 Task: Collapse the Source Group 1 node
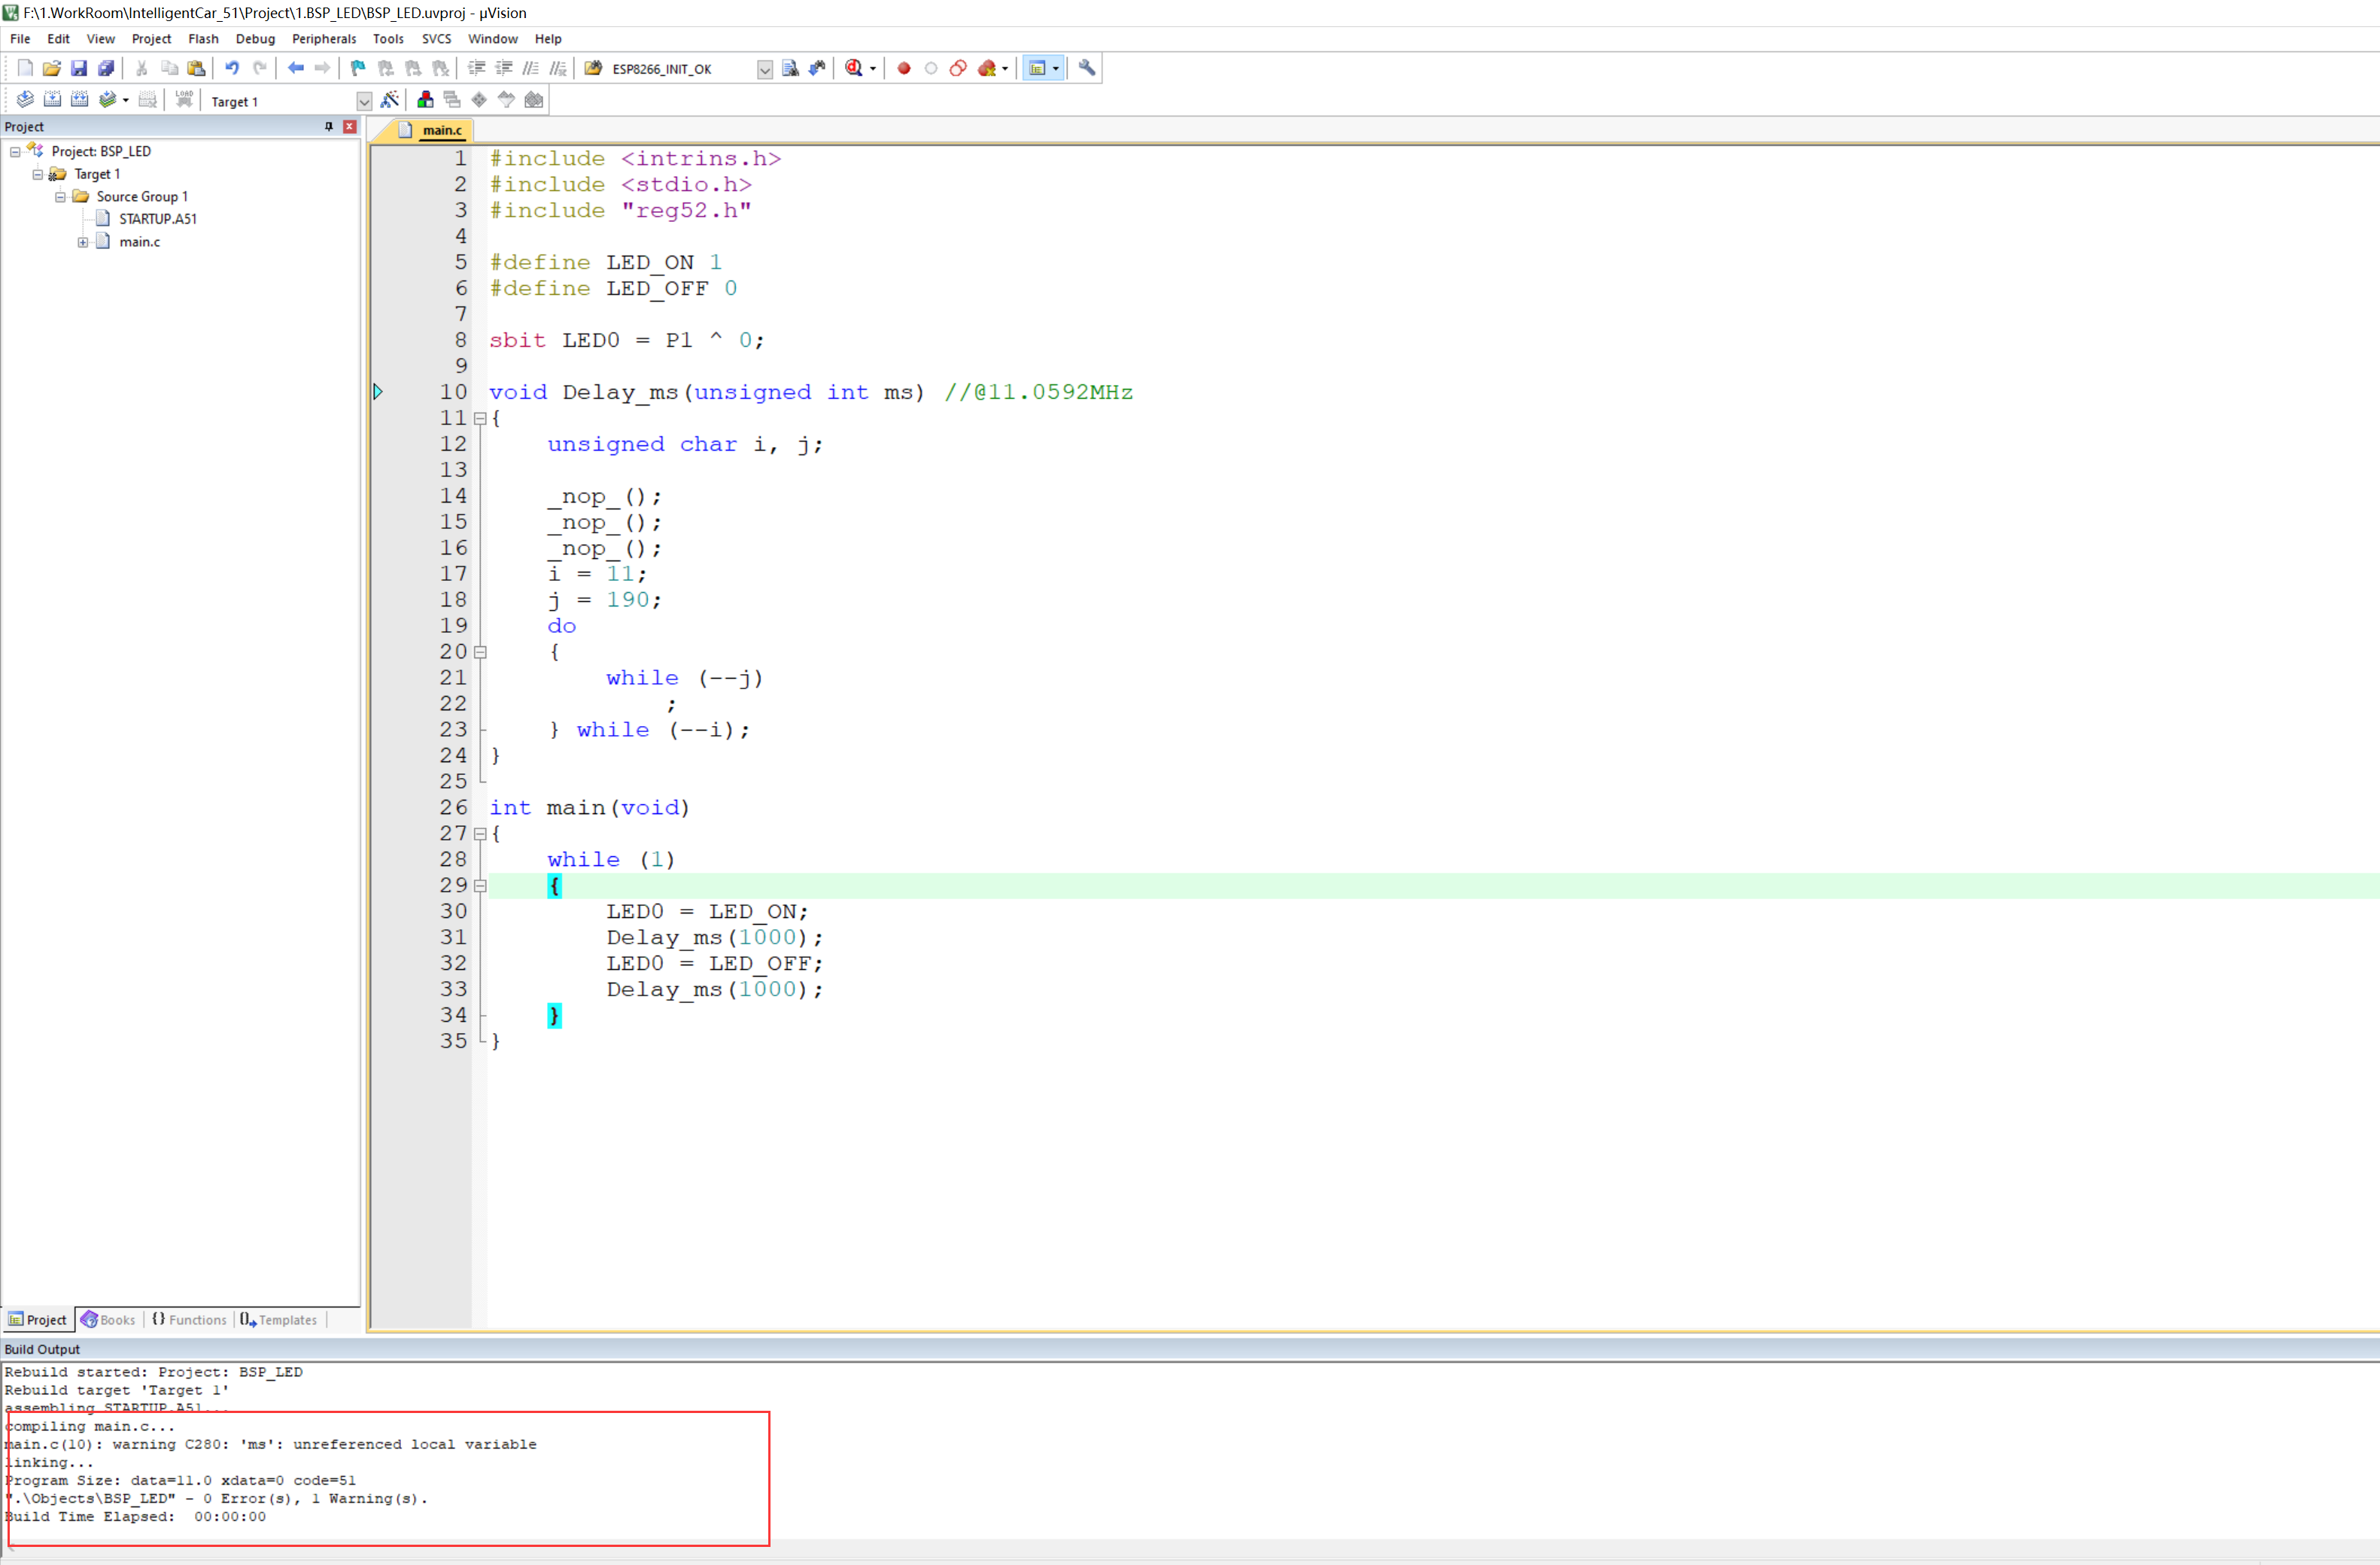click(x=60, y=197)
